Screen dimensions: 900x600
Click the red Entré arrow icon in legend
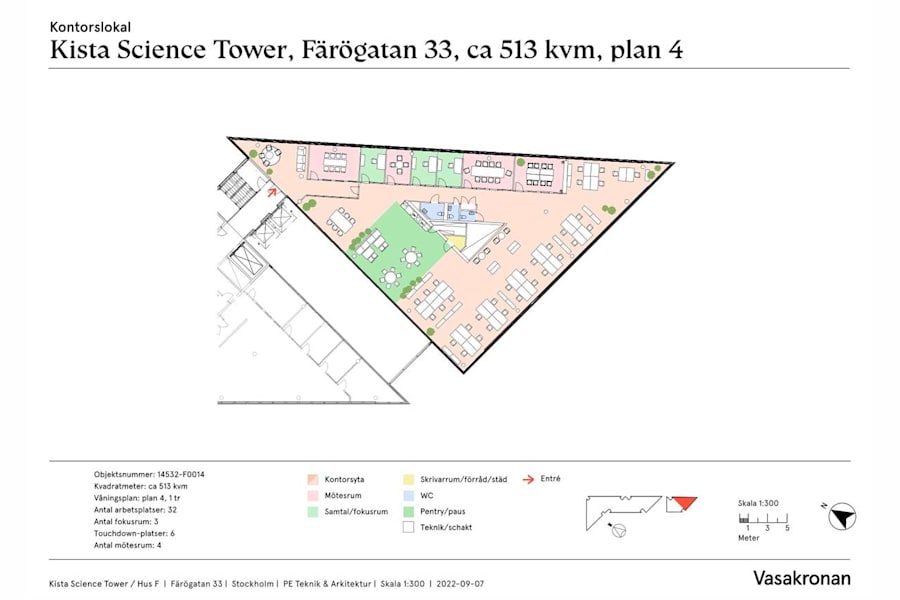click(x=527, y=478)
